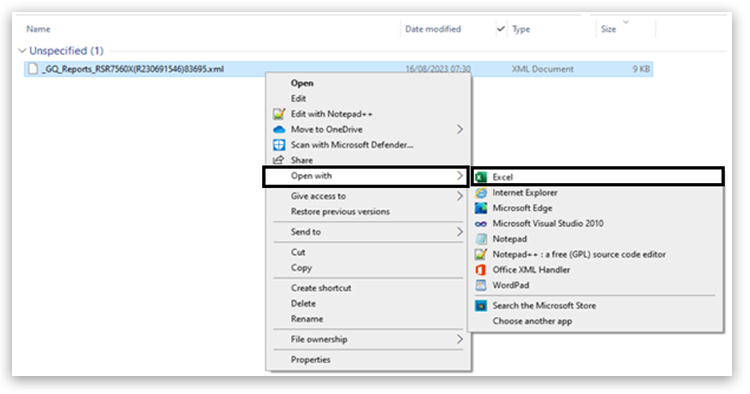Image resolution: width=750 pixels, height=394 pixels.
Task: Open the file with Microsoft Edge
Action: click(522, 208)
